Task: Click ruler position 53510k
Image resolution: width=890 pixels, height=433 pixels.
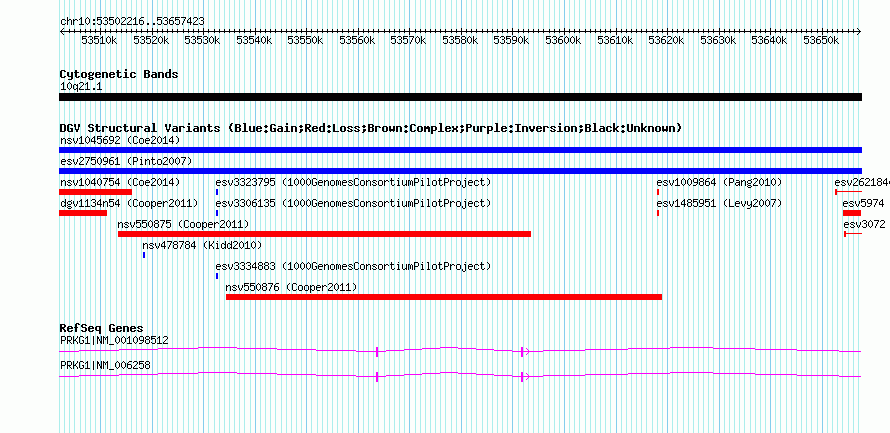Action: (x=99, y=40)
